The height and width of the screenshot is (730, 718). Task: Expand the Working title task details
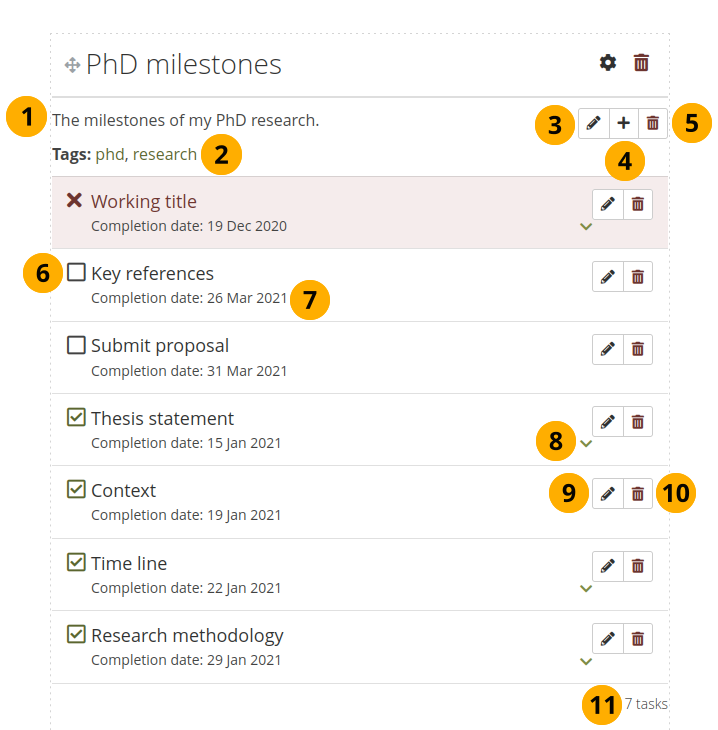coord(586,227)
